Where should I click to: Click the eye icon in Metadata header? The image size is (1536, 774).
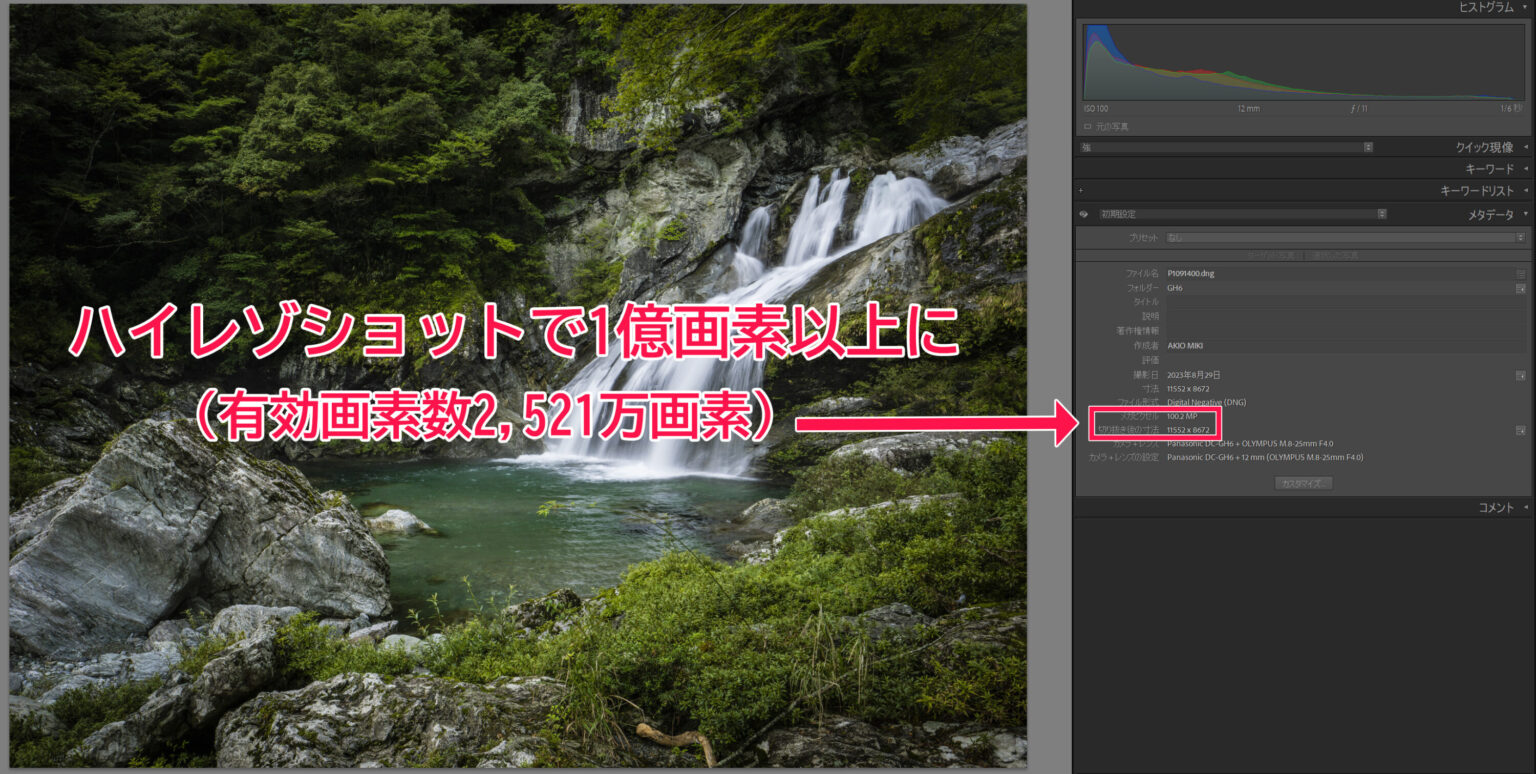point(1083,214)
